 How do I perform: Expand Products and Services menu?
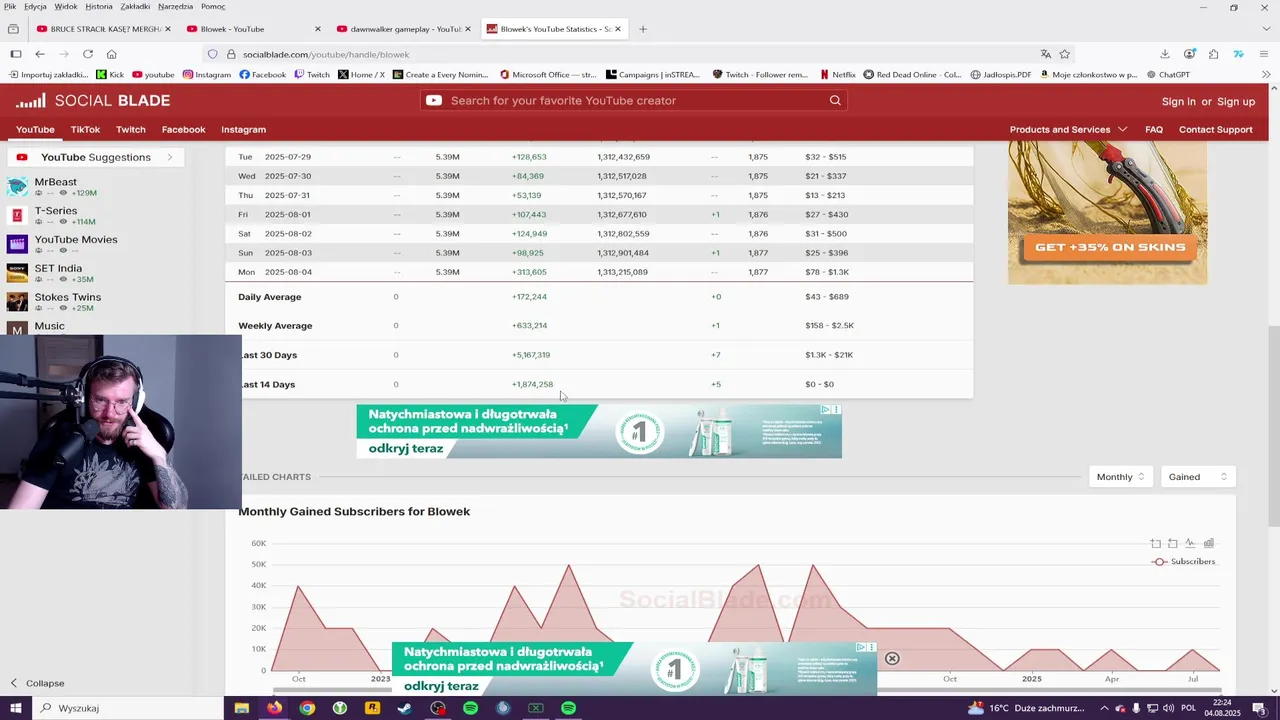click(1068, 129)
